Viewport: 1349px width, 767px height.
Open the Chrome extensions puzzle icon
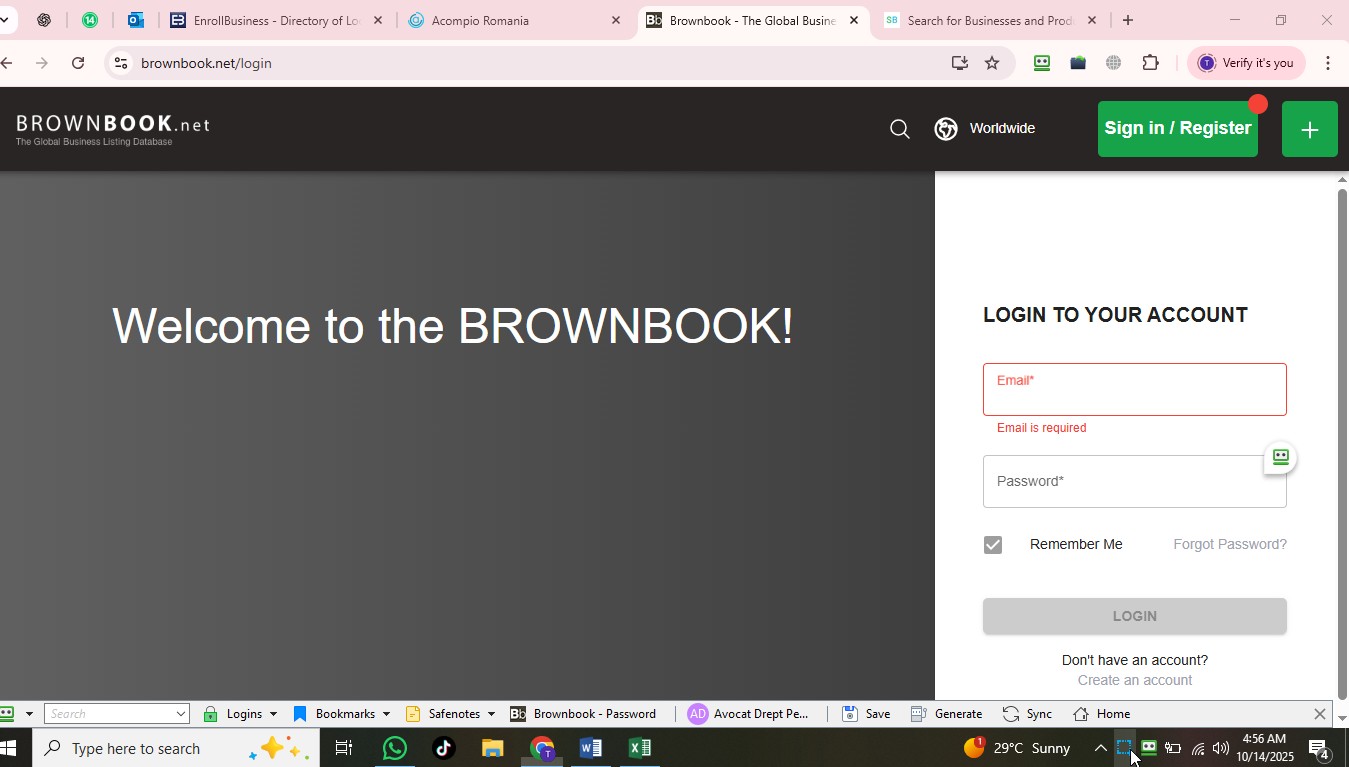[x=1150, y=63]
